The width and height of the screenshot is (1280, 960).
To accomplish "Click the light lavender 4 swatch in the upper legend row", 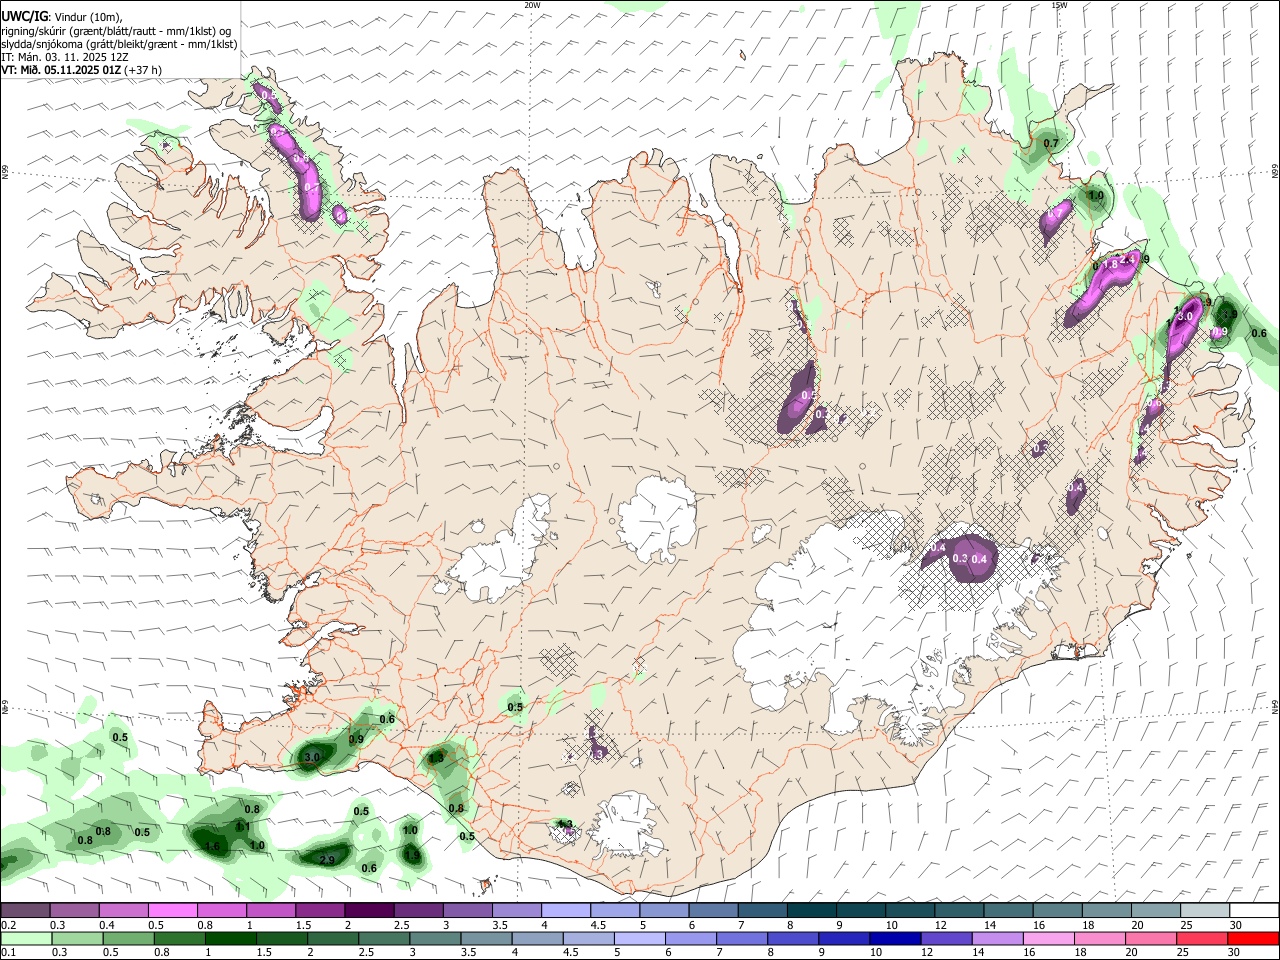I will pos(565,910).
